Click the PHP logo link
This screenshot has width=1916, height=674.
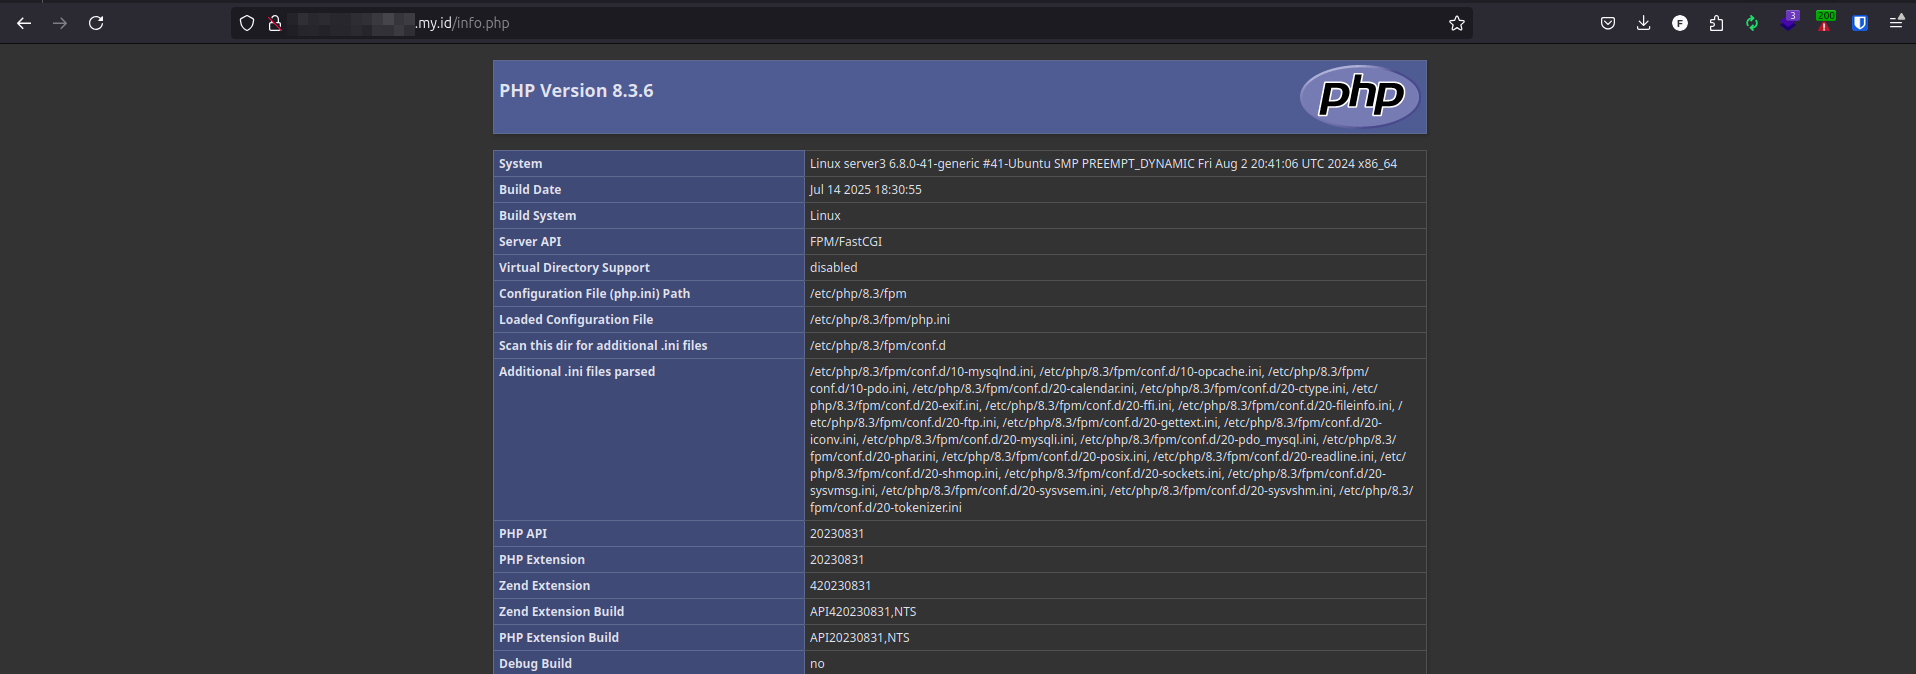coord(1360,97)
